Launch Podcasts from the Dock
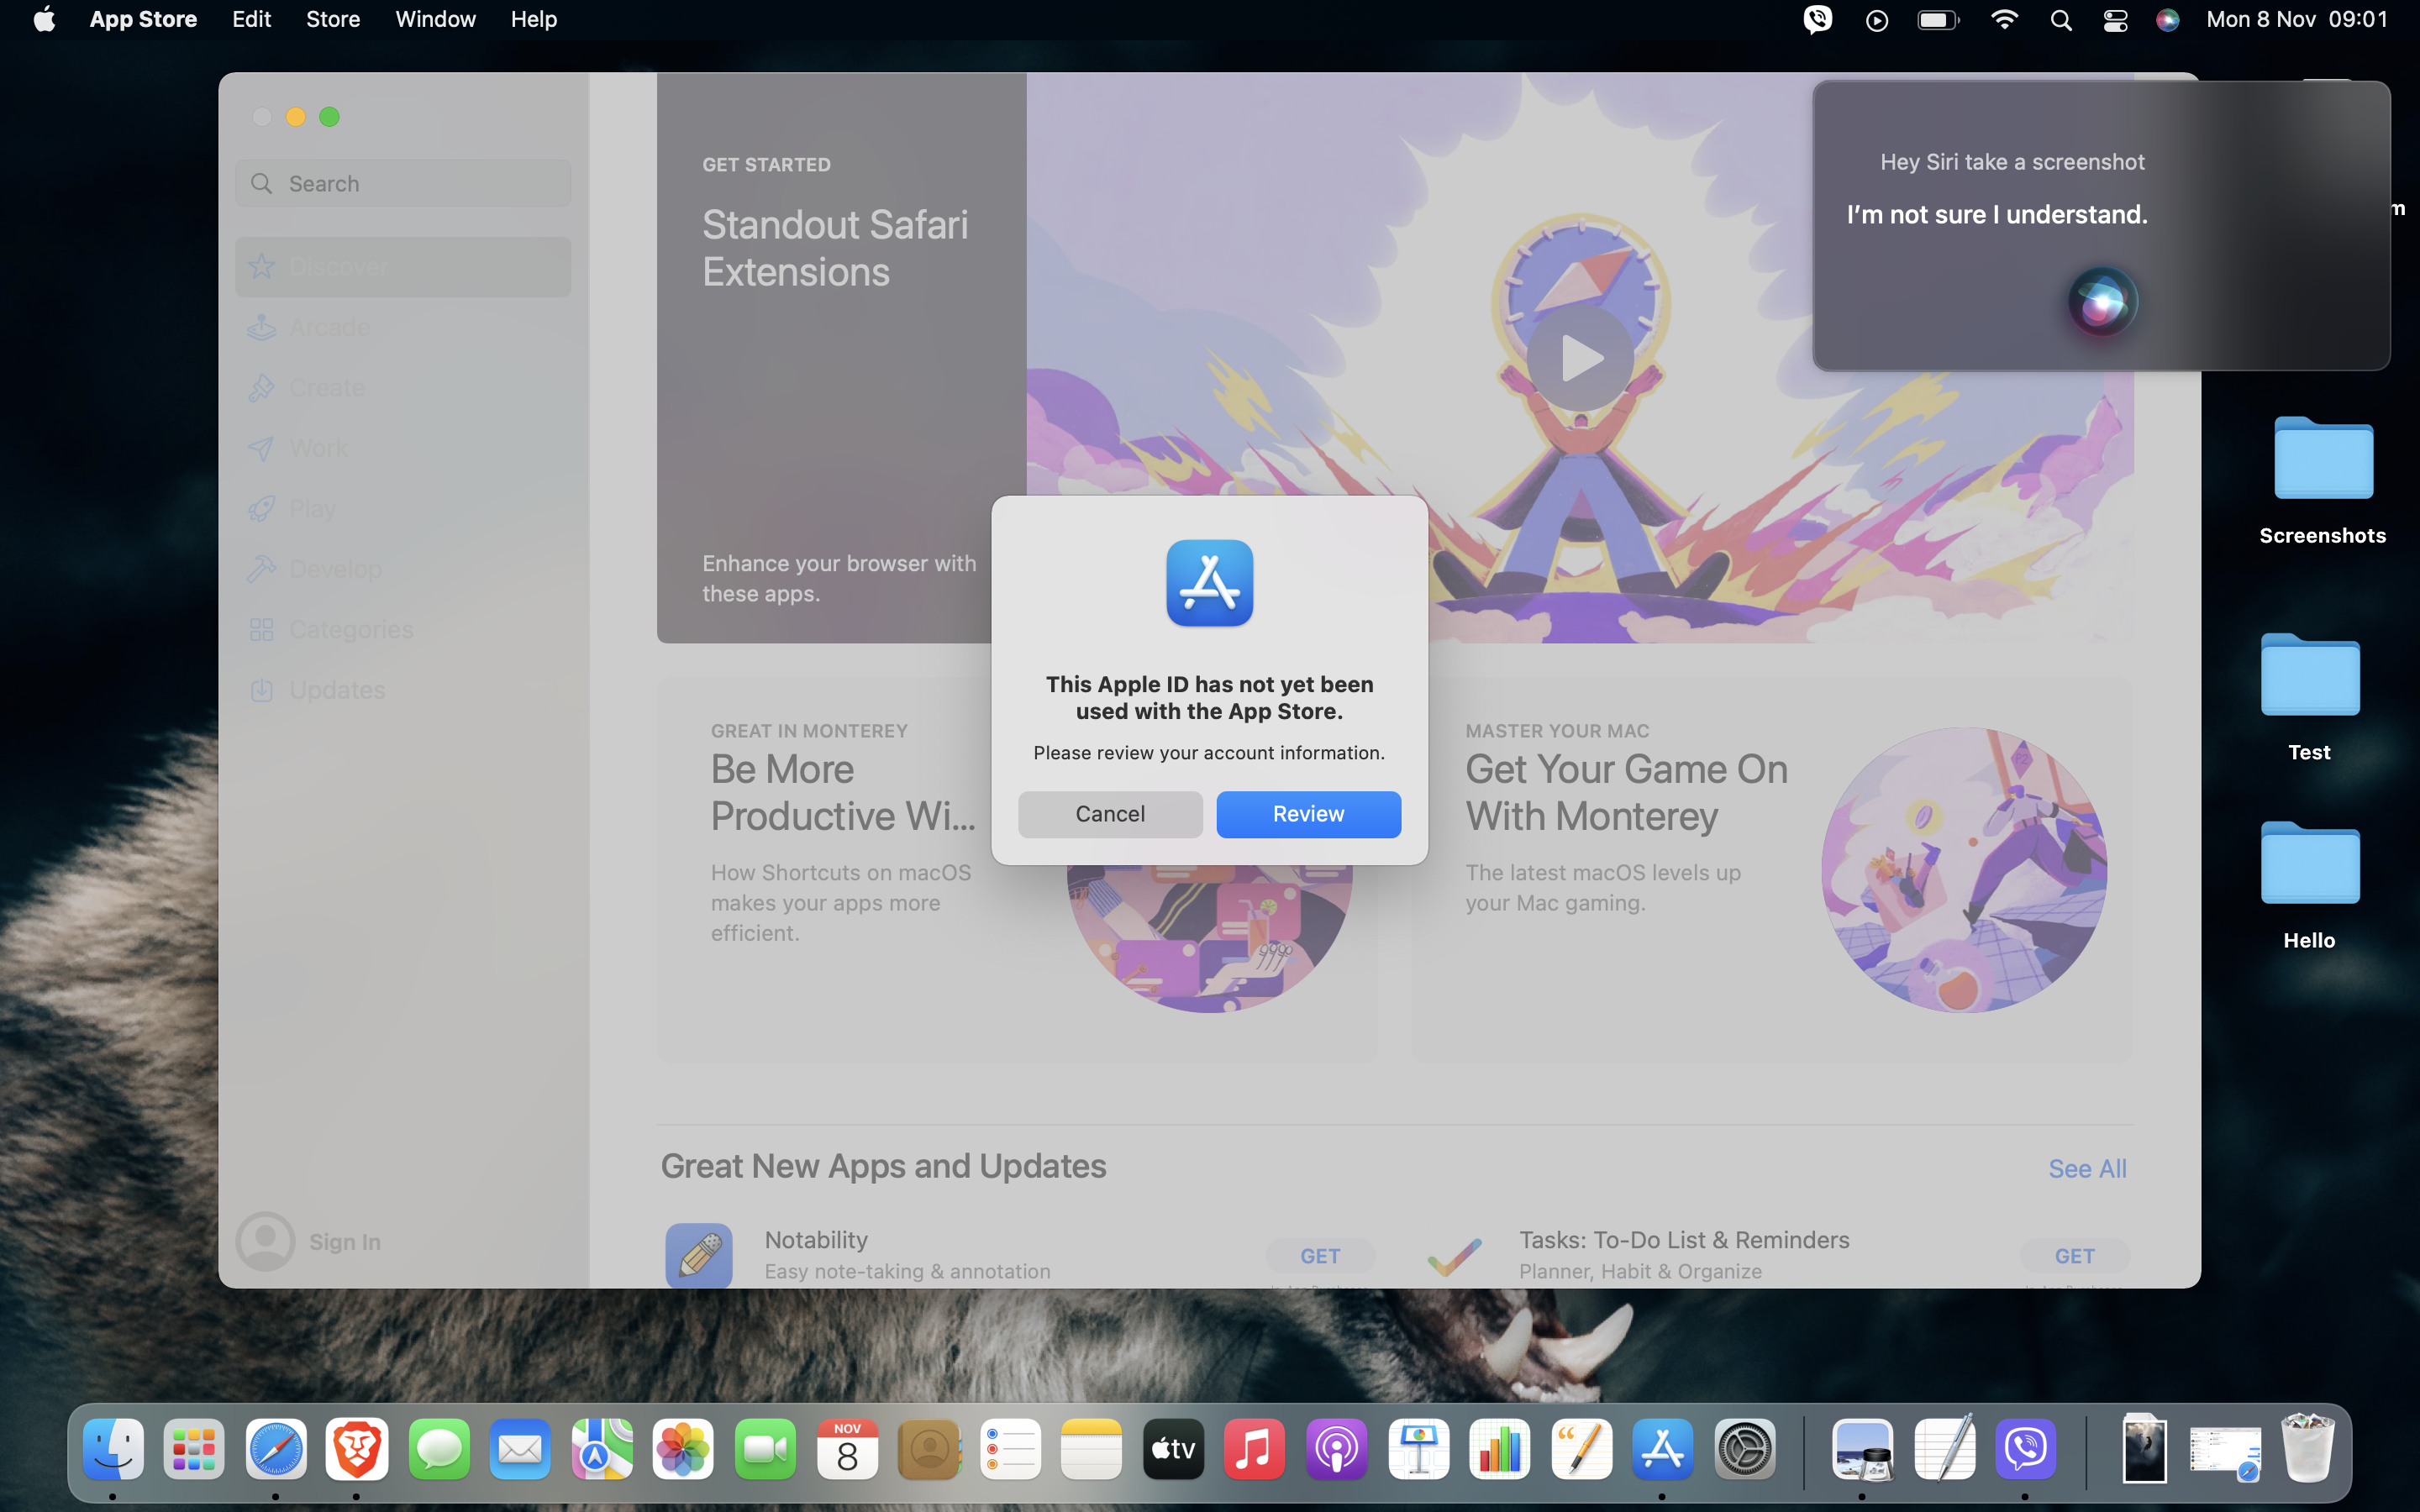 [x=1336, y=1449]
